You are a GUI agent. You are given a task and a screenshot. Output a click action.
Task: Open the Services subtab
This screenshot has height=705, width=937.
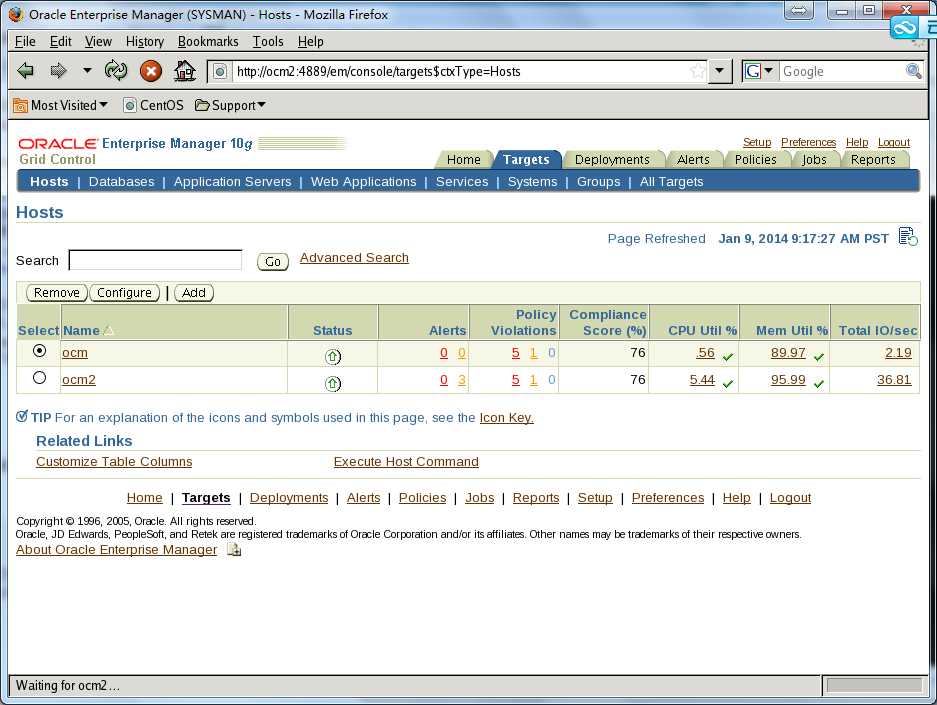(462, 182)
